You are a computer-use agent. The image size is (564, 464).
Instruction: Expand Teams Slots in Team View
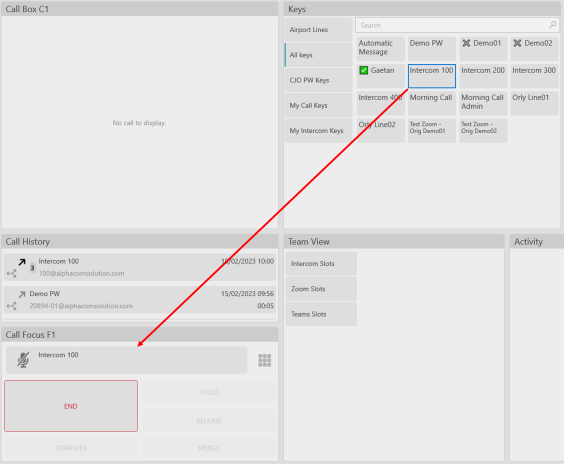point(321,314)
